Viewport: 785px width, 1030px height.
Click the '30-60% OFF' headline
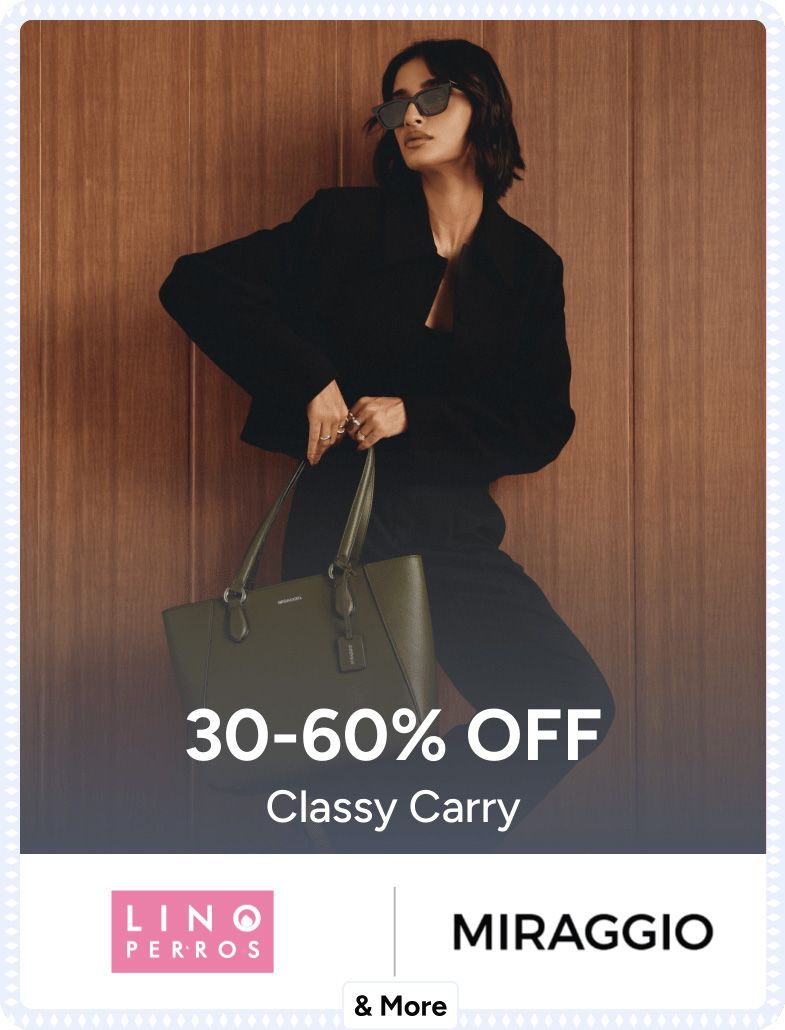click(x=393, y=736)
